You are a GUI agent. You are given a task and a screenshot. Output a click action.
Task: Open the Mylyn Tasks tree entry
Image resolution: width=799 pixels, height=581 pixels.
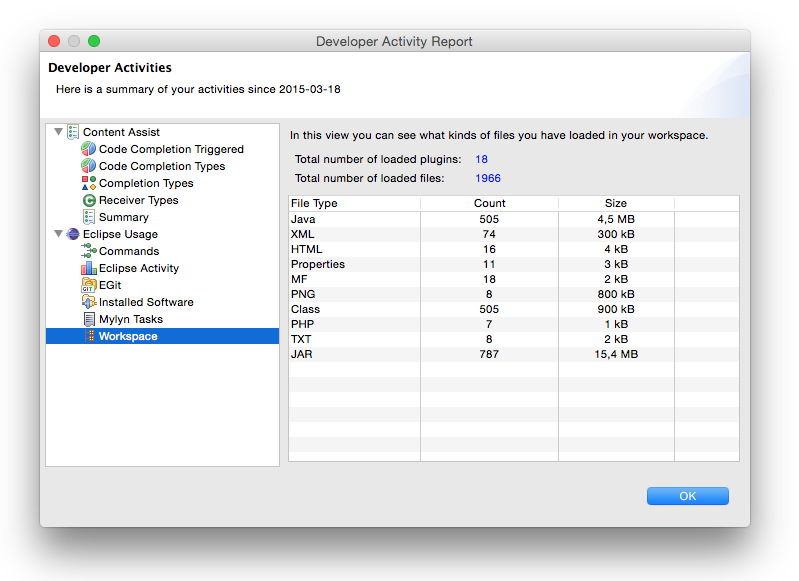pos(130,319)
